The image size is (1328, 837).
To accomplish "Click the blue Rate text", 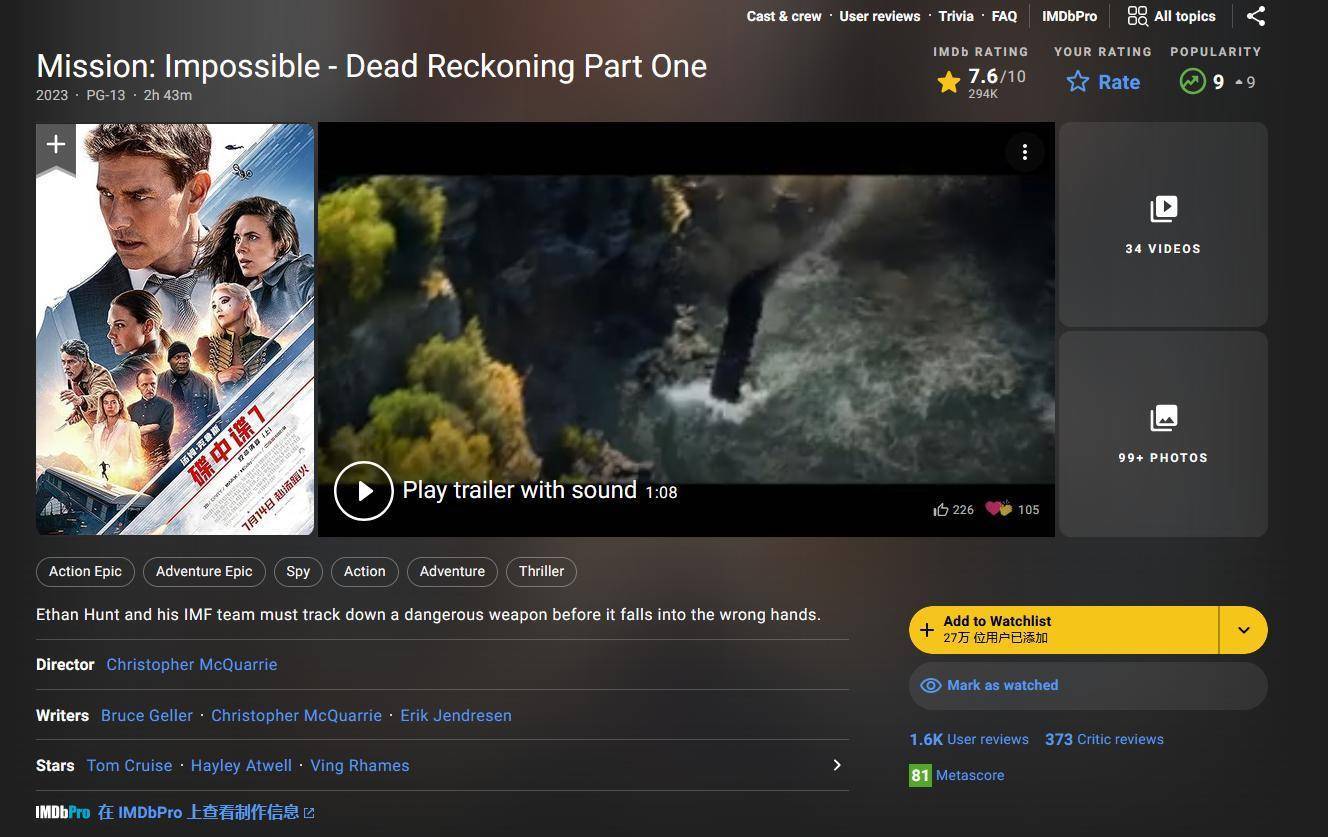I will coord(1119,82).
